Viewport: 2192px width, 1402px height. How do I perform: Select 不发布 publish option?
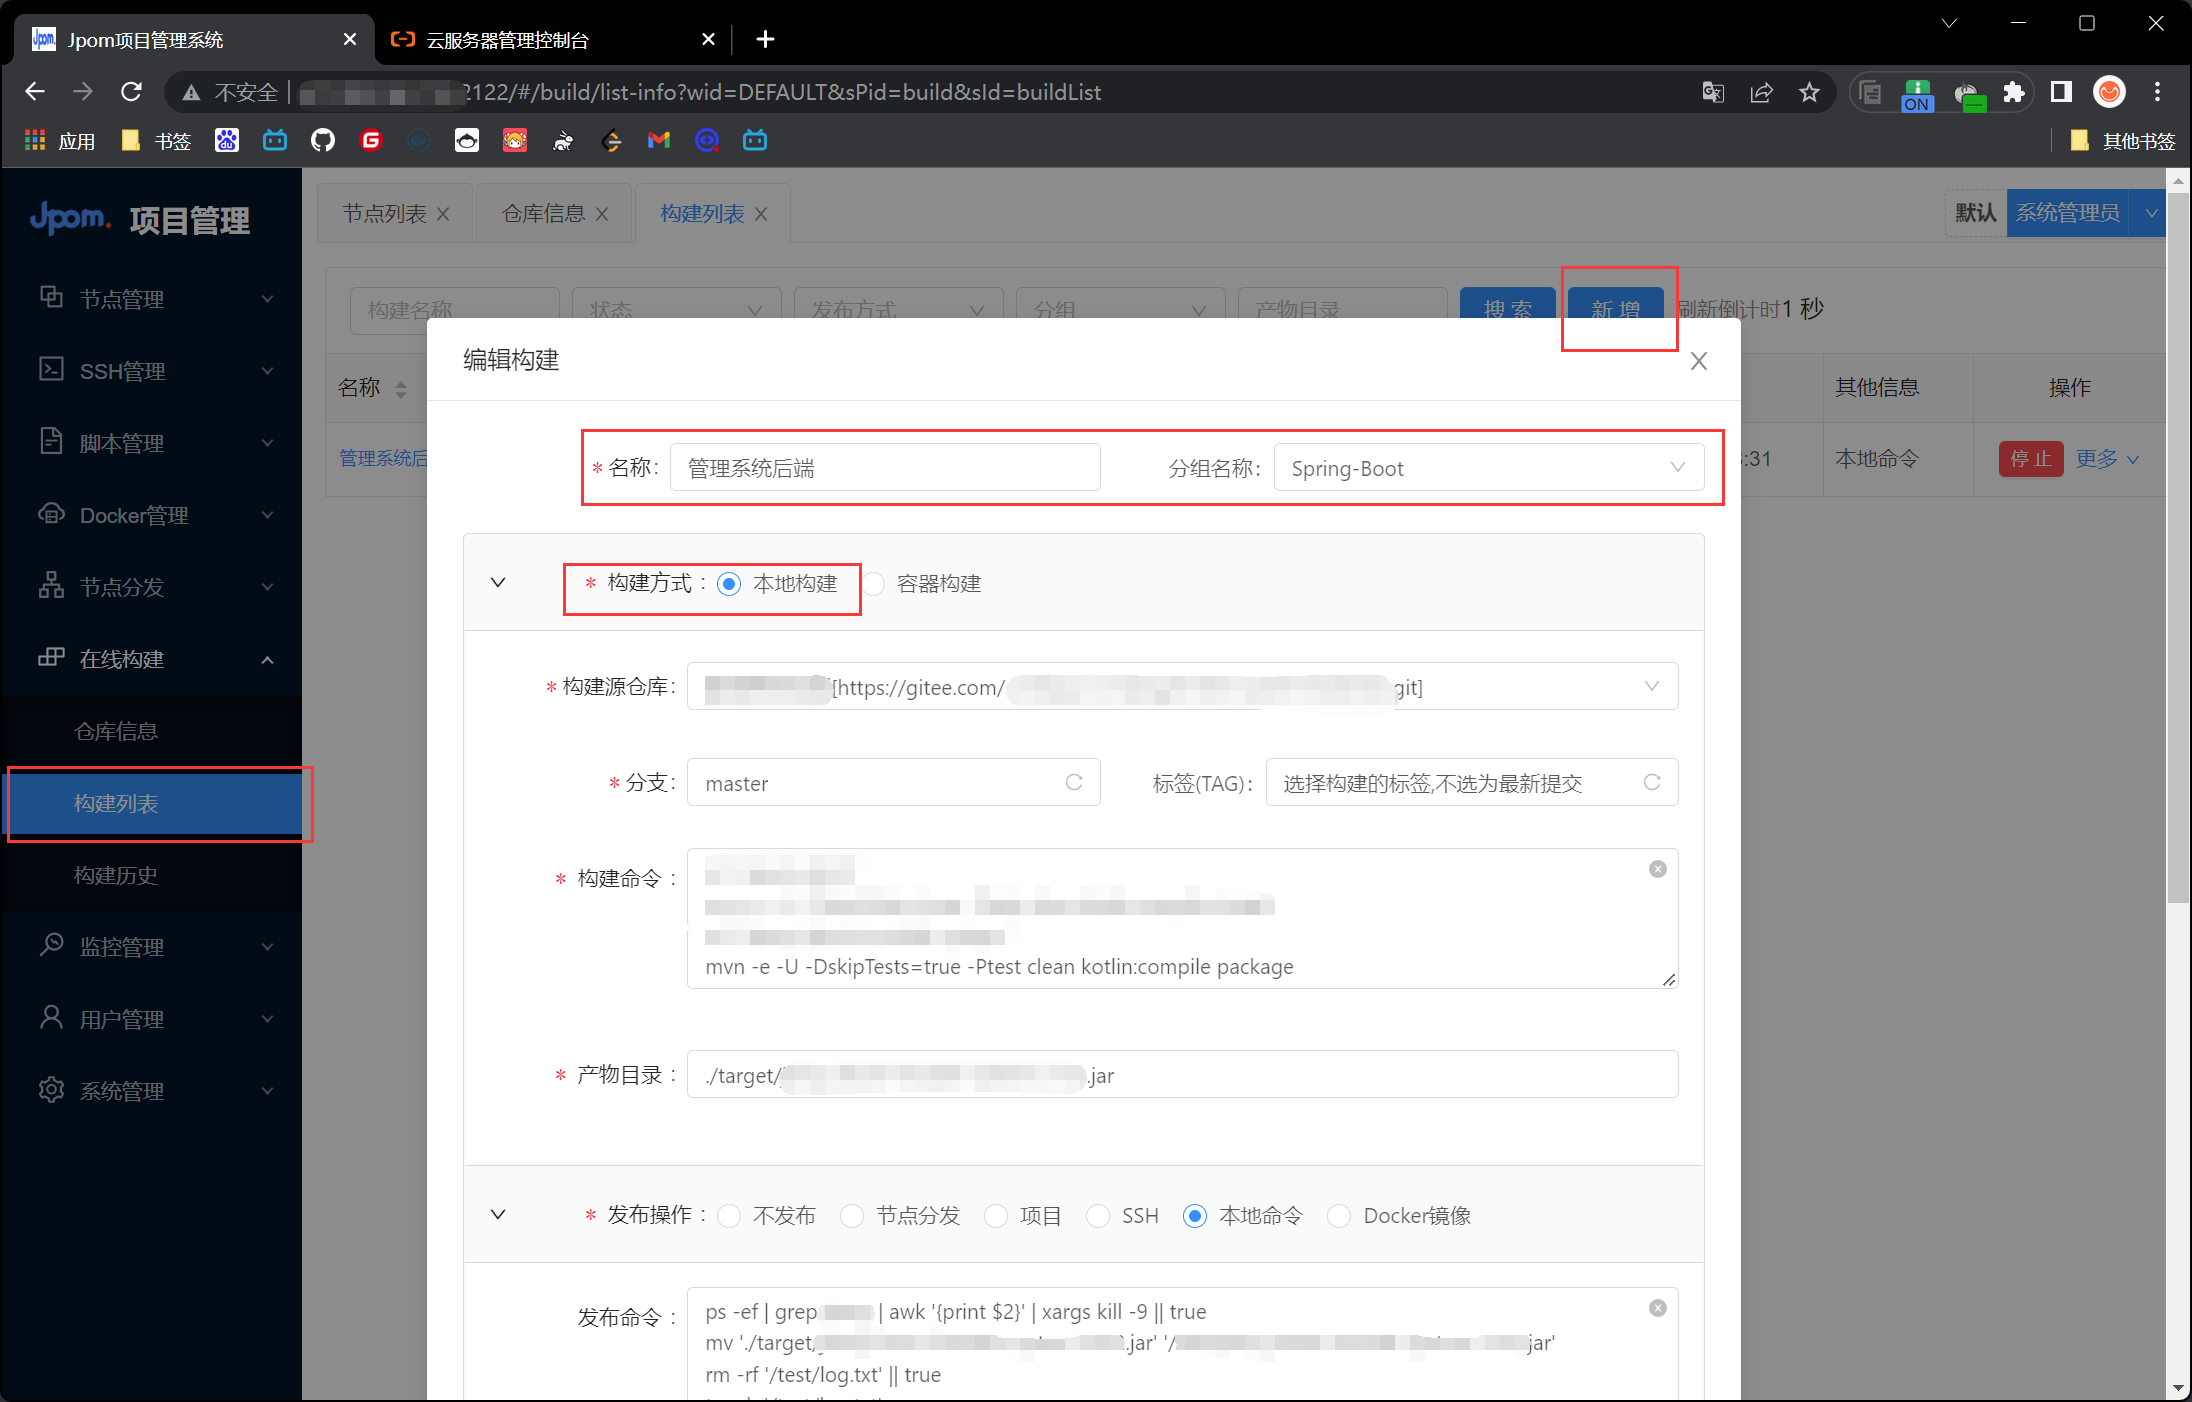730,1216
